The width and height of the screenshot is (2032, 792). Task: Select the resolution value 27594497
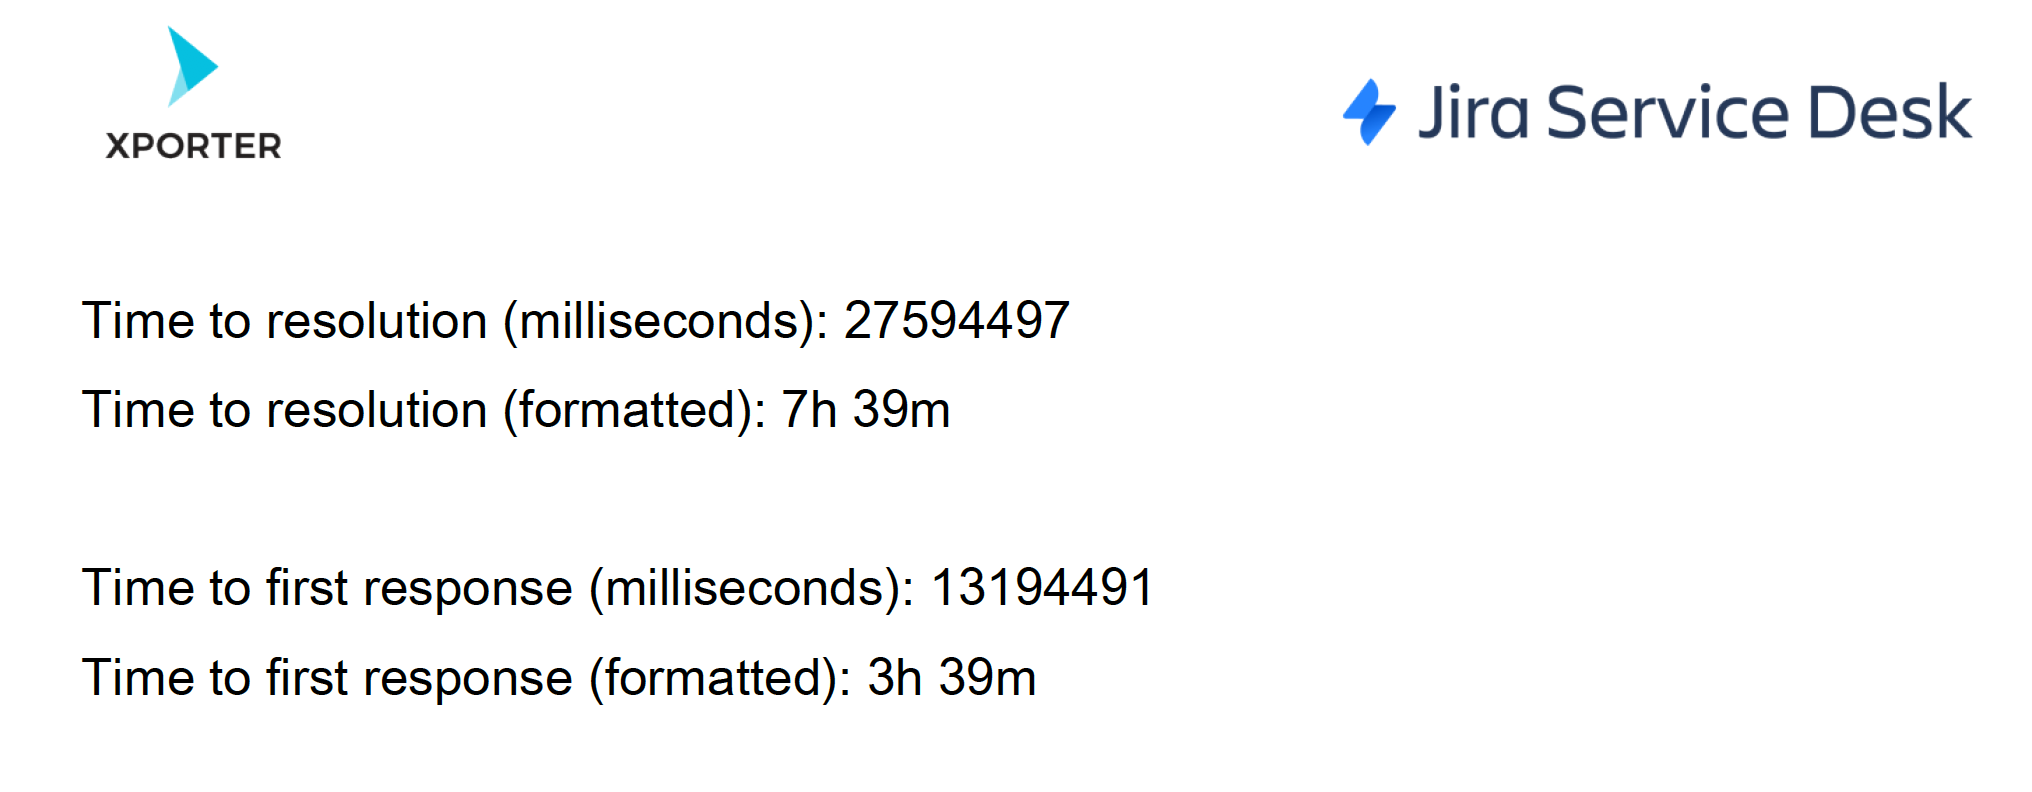956,321
